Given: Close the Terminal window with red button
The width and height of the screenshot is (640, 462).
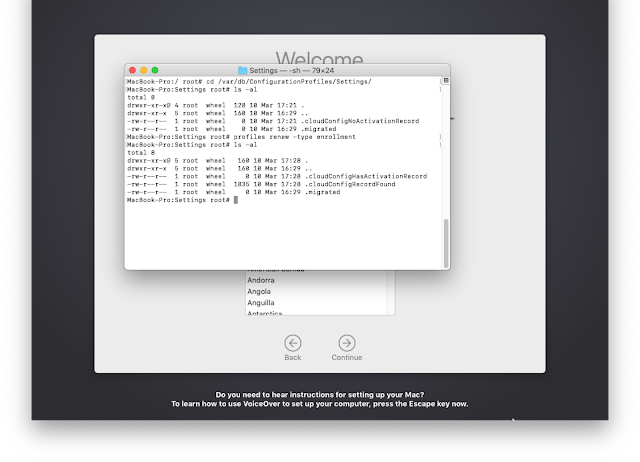Looking at the screenshot, I should click(132, 70).
